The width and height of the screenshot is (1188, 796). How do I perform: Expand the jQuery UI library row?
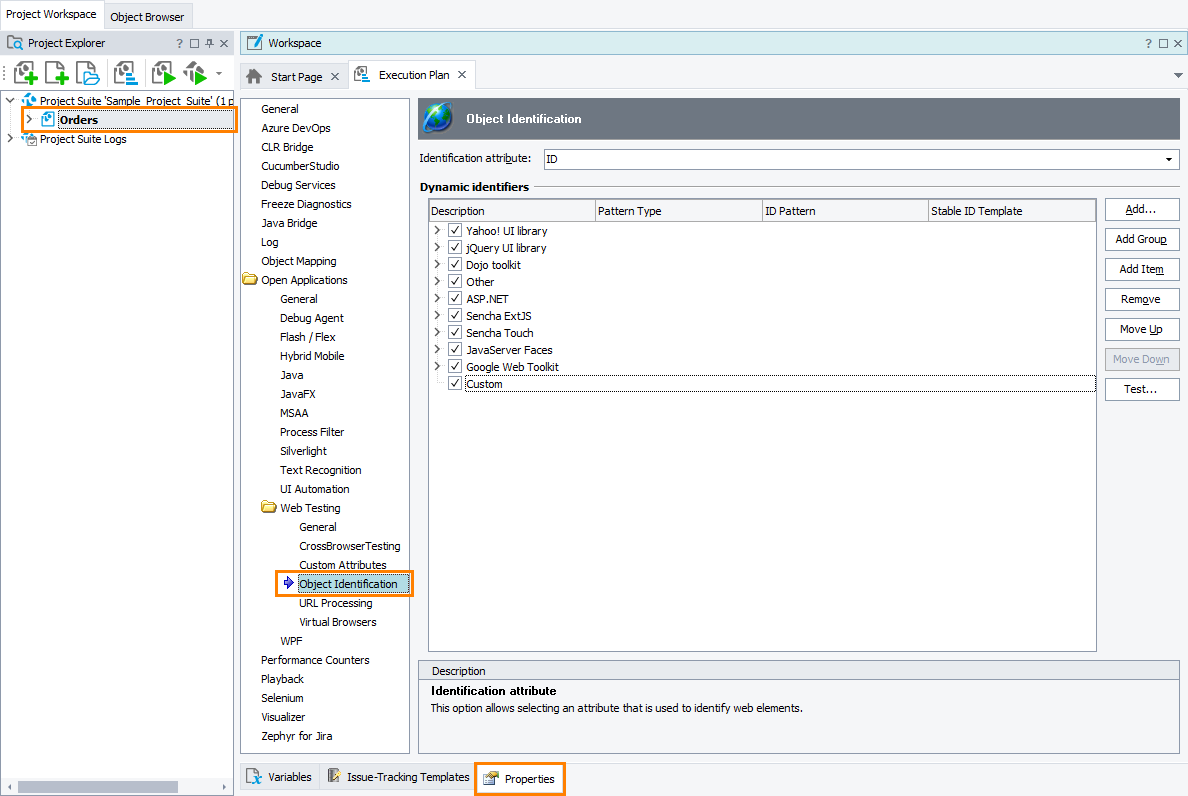(x=437, y=247)
